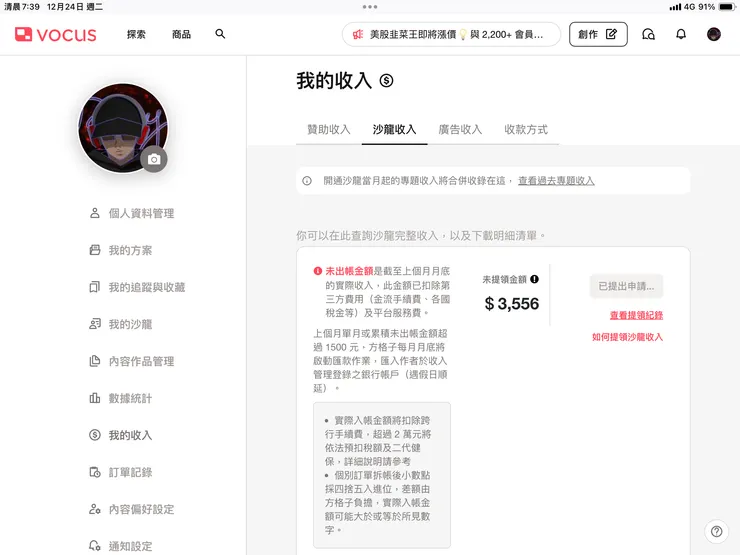
Task: Open 數據統計 in the sidebar
Action: tap(121, 398)
